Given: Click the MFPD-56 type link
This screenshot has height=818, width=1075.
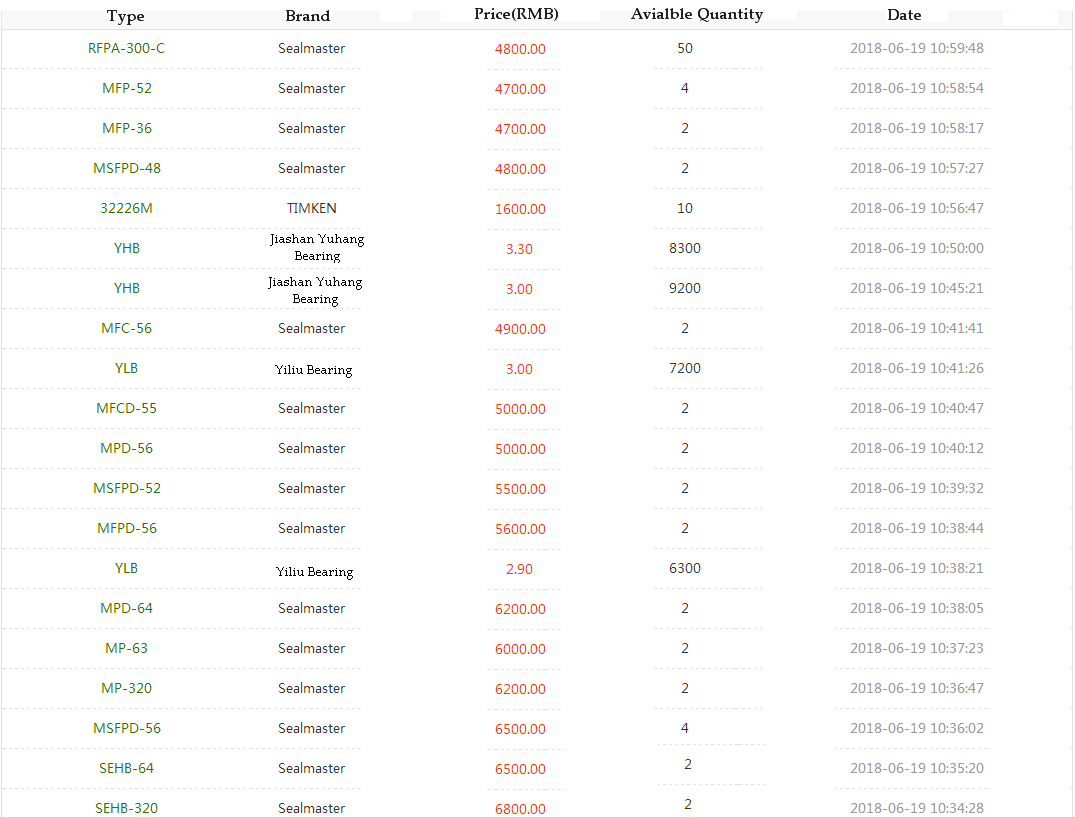Looking at the screenshot, I should pyautogui.click(x=127, y=528).
